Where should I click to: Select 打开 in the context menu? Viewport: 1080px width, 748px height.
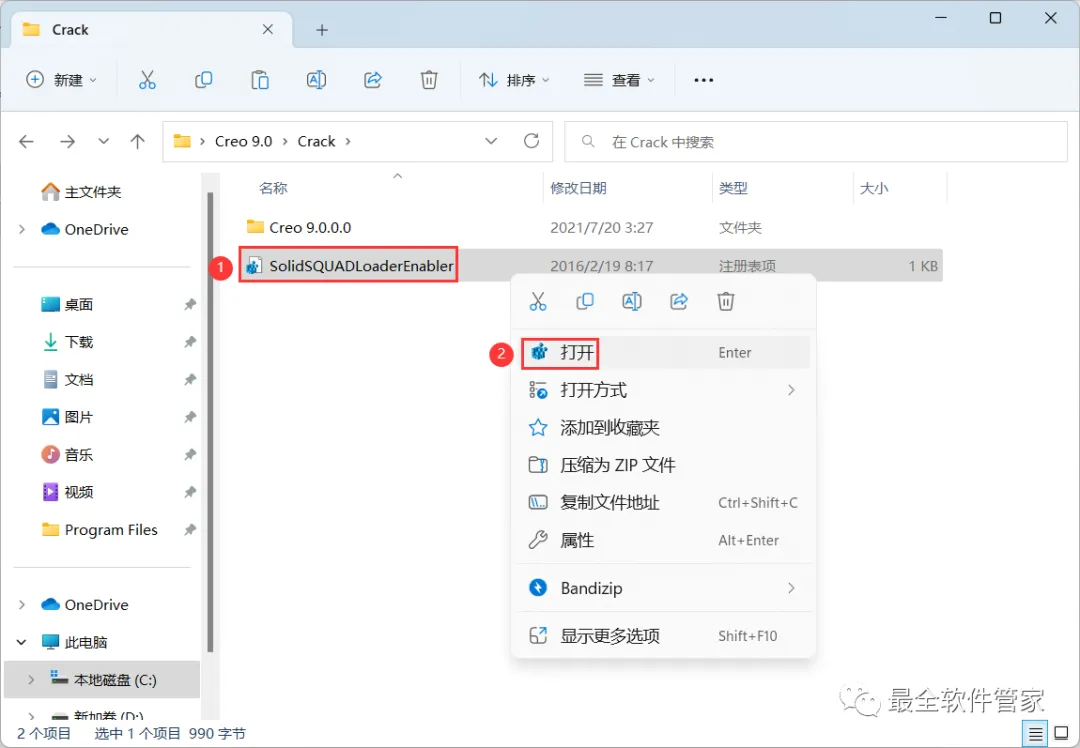coord(664,353)
